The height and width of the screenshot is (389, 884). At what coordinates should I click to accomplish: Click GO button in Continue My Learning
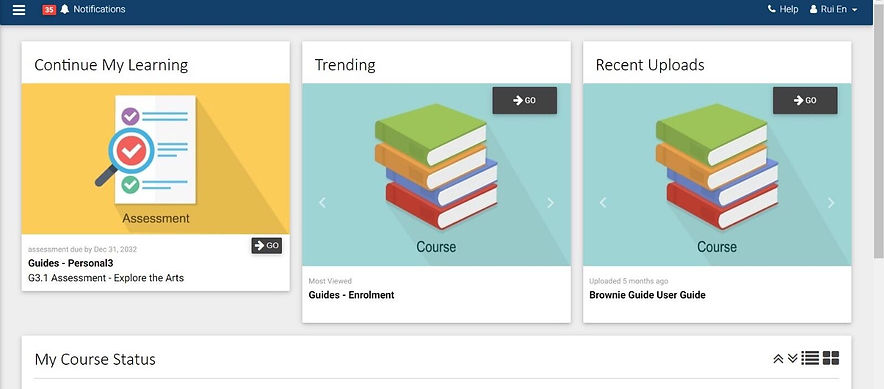click(x=267, y=246)
